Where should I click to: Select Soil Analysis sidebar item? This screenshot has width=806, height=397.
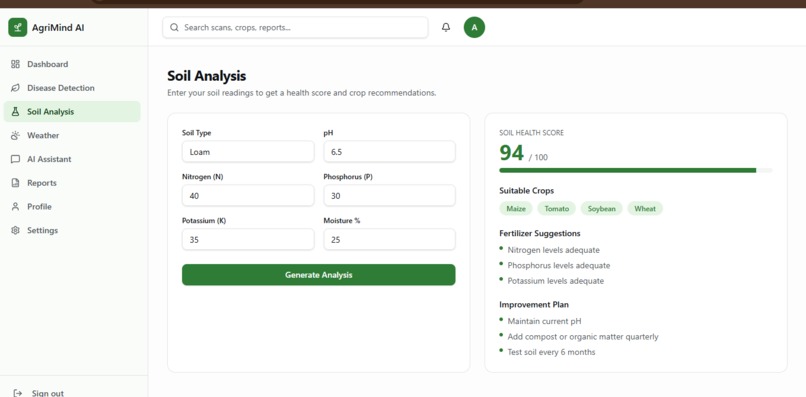coord(72,112)
